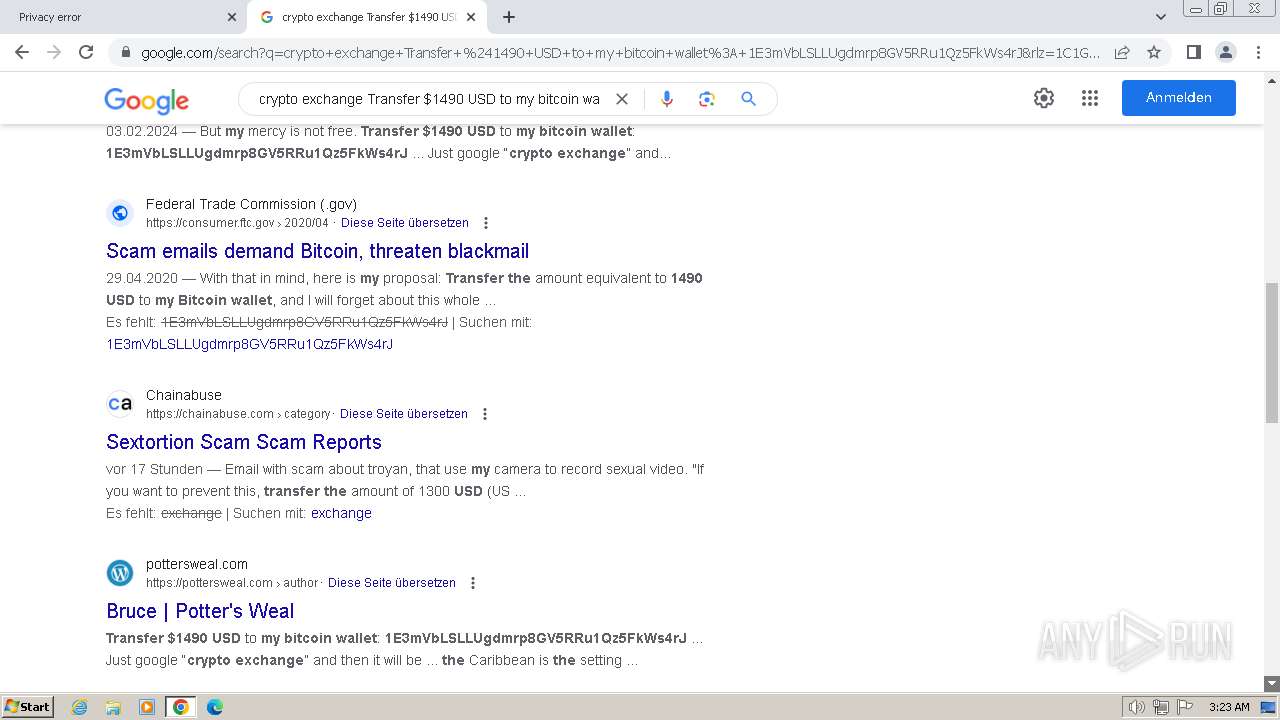Toggle the browser side panel
The height and width of the screenshot is (720, 1280).
point(1193,52)
